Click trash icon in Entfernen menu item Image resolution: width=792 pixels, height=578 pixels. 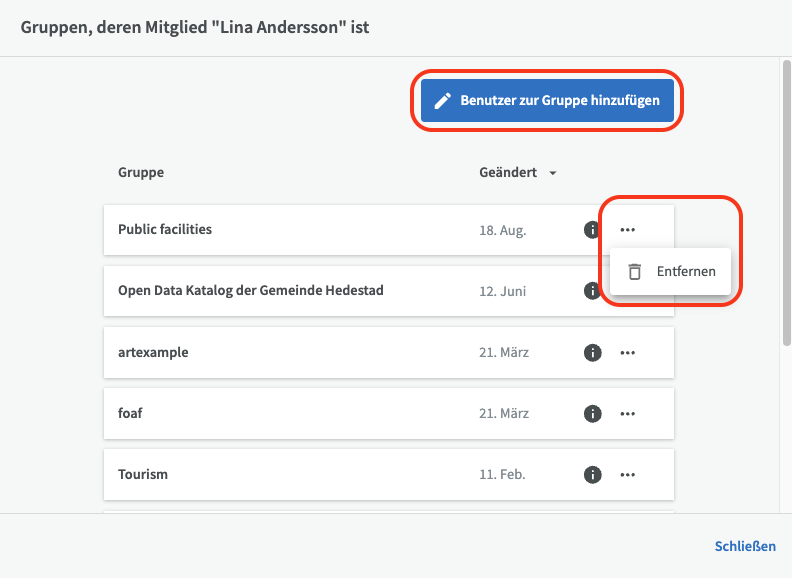634,271
